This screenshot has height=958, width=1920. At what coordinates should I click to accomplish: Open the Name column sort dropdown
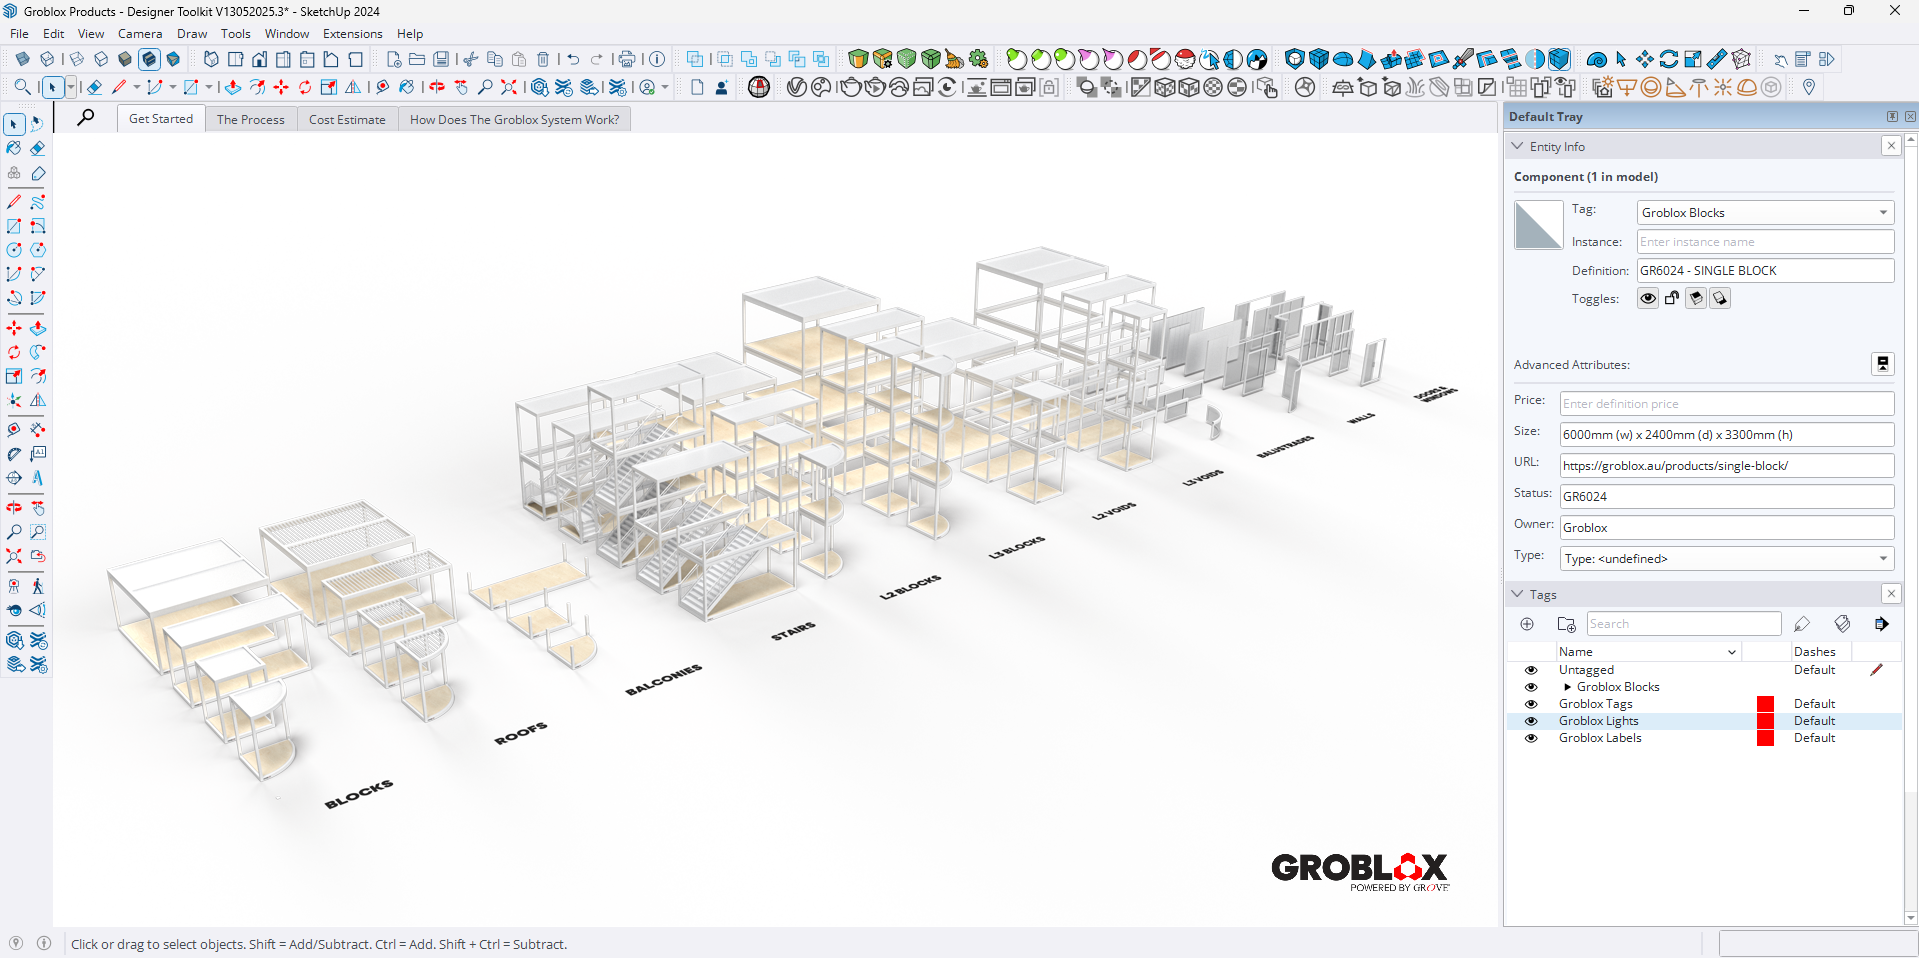click(x=1732, y=652)
